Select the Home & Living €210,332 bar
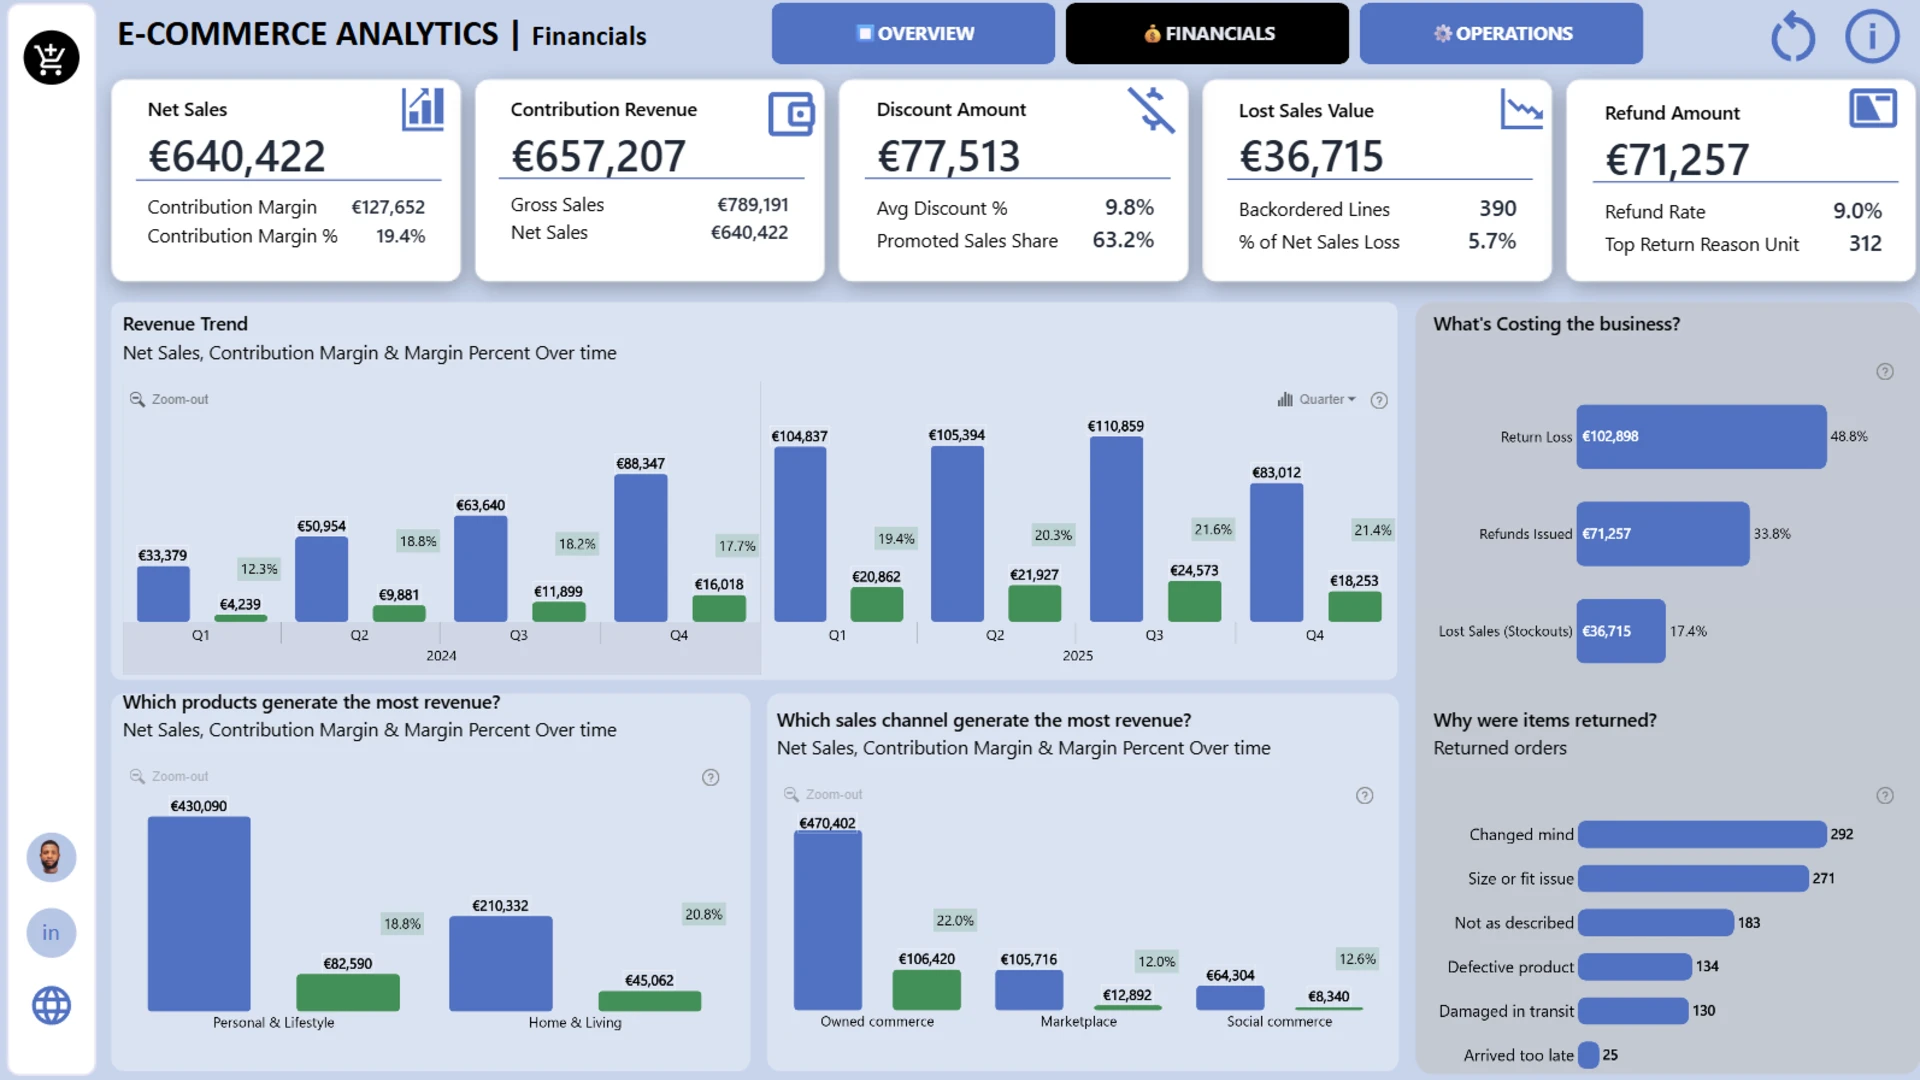This screenshot has height=1080, width=1920. click(501, 963)
